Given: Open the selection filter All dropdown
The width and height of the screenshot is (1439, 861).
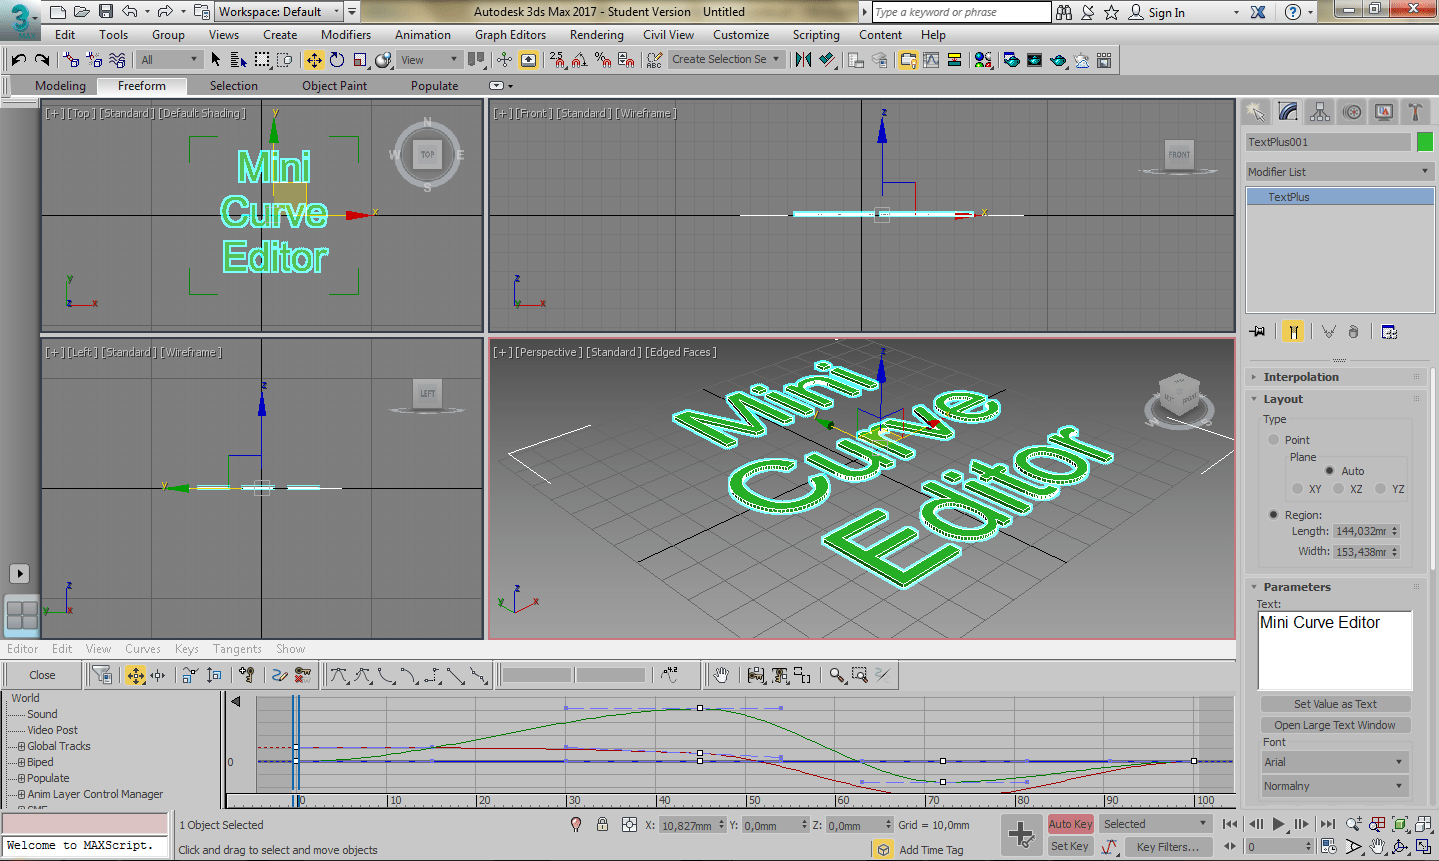Looking at the screenshot, I should point(169,60).
